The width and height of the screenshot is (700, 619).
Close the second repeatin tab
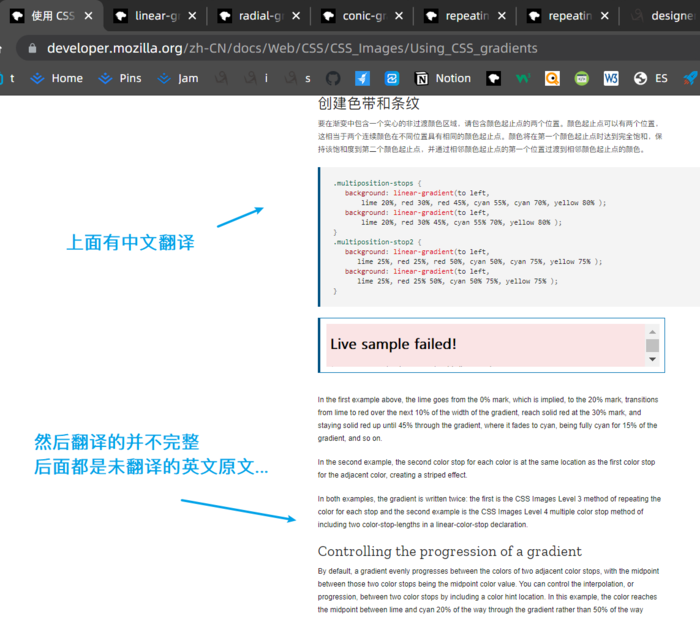[x=604, y=16]
